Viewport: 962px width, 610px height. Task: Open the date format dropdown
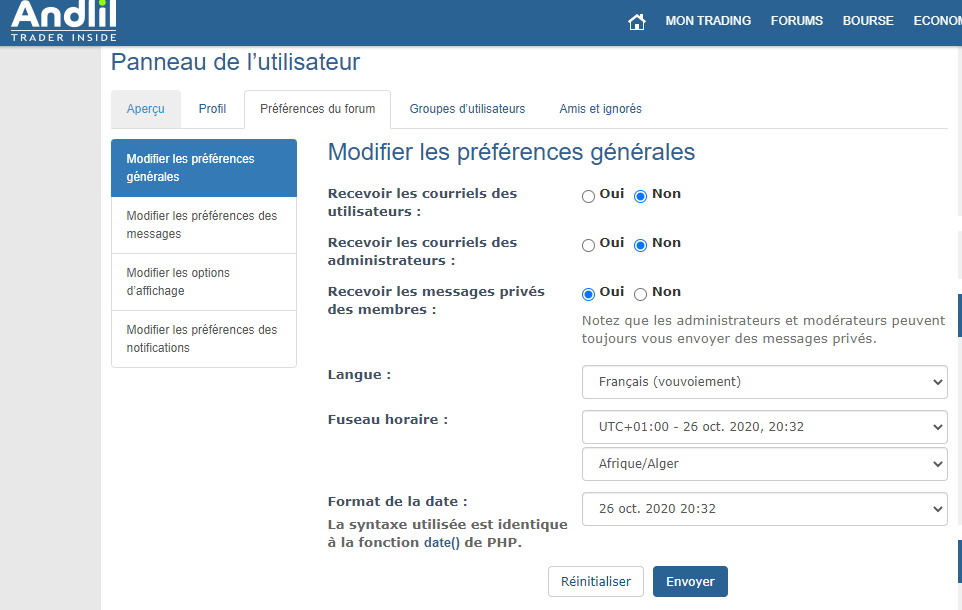[764, 508]
